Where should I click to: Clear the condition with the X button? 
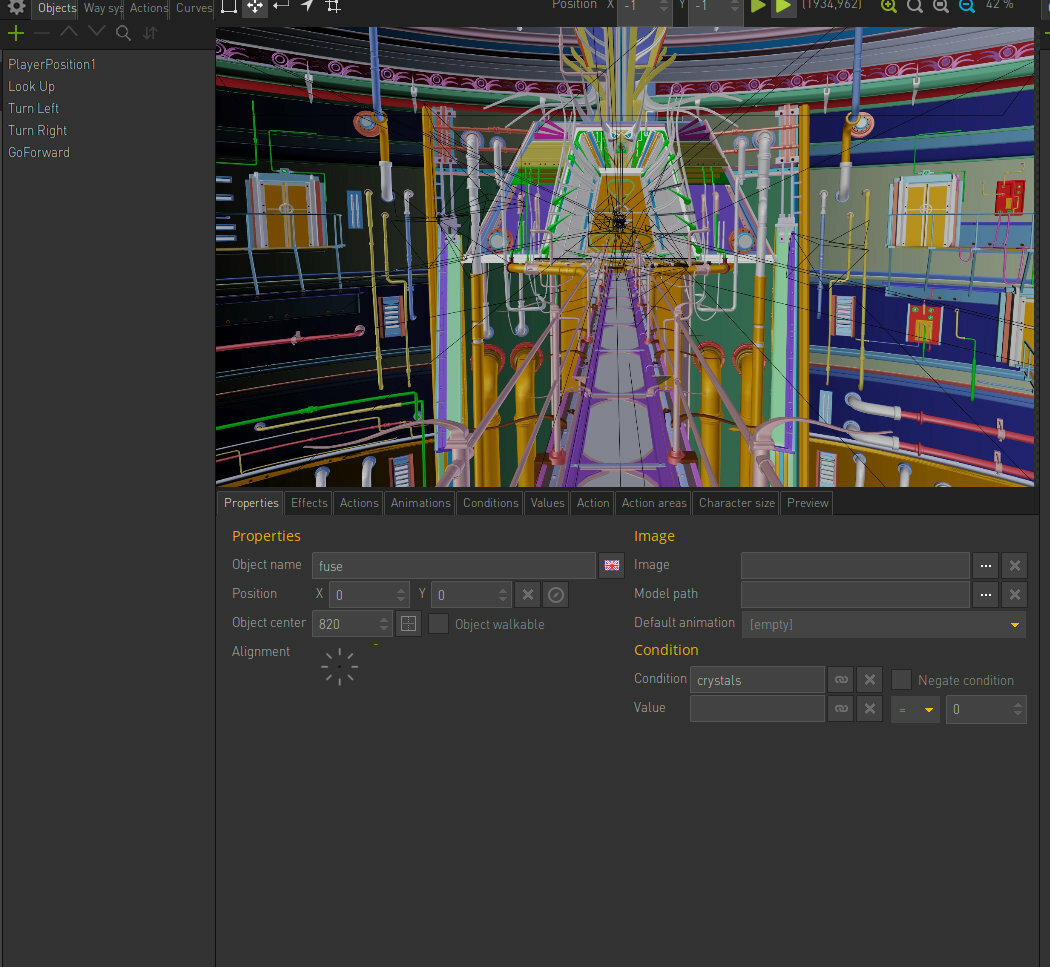(x=869, y=679)
